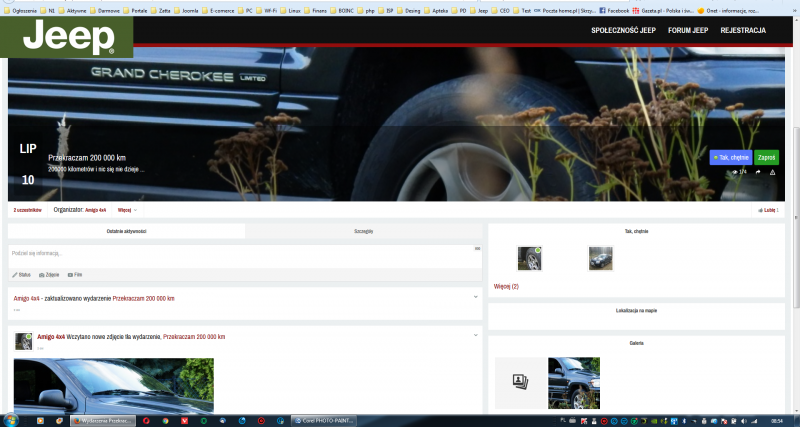The height and width of the screenshot is (427, 800).
Task: Open Firefox taskbar window Wydarzenie Przekrac...
Action: coord(104,421)
